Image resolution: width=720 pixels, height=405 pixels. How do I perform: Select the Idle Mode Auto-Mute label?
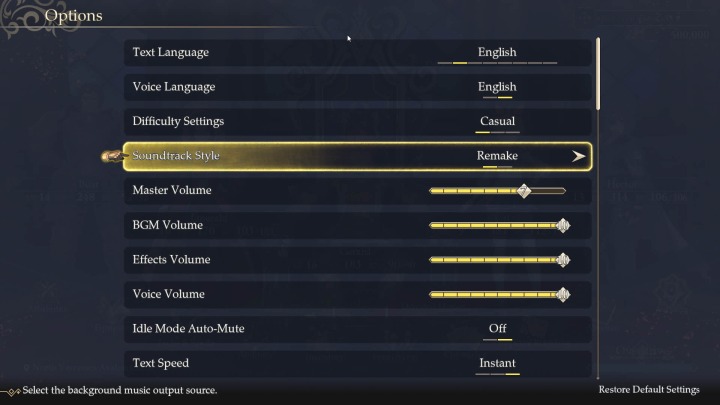tap(188, 329)
